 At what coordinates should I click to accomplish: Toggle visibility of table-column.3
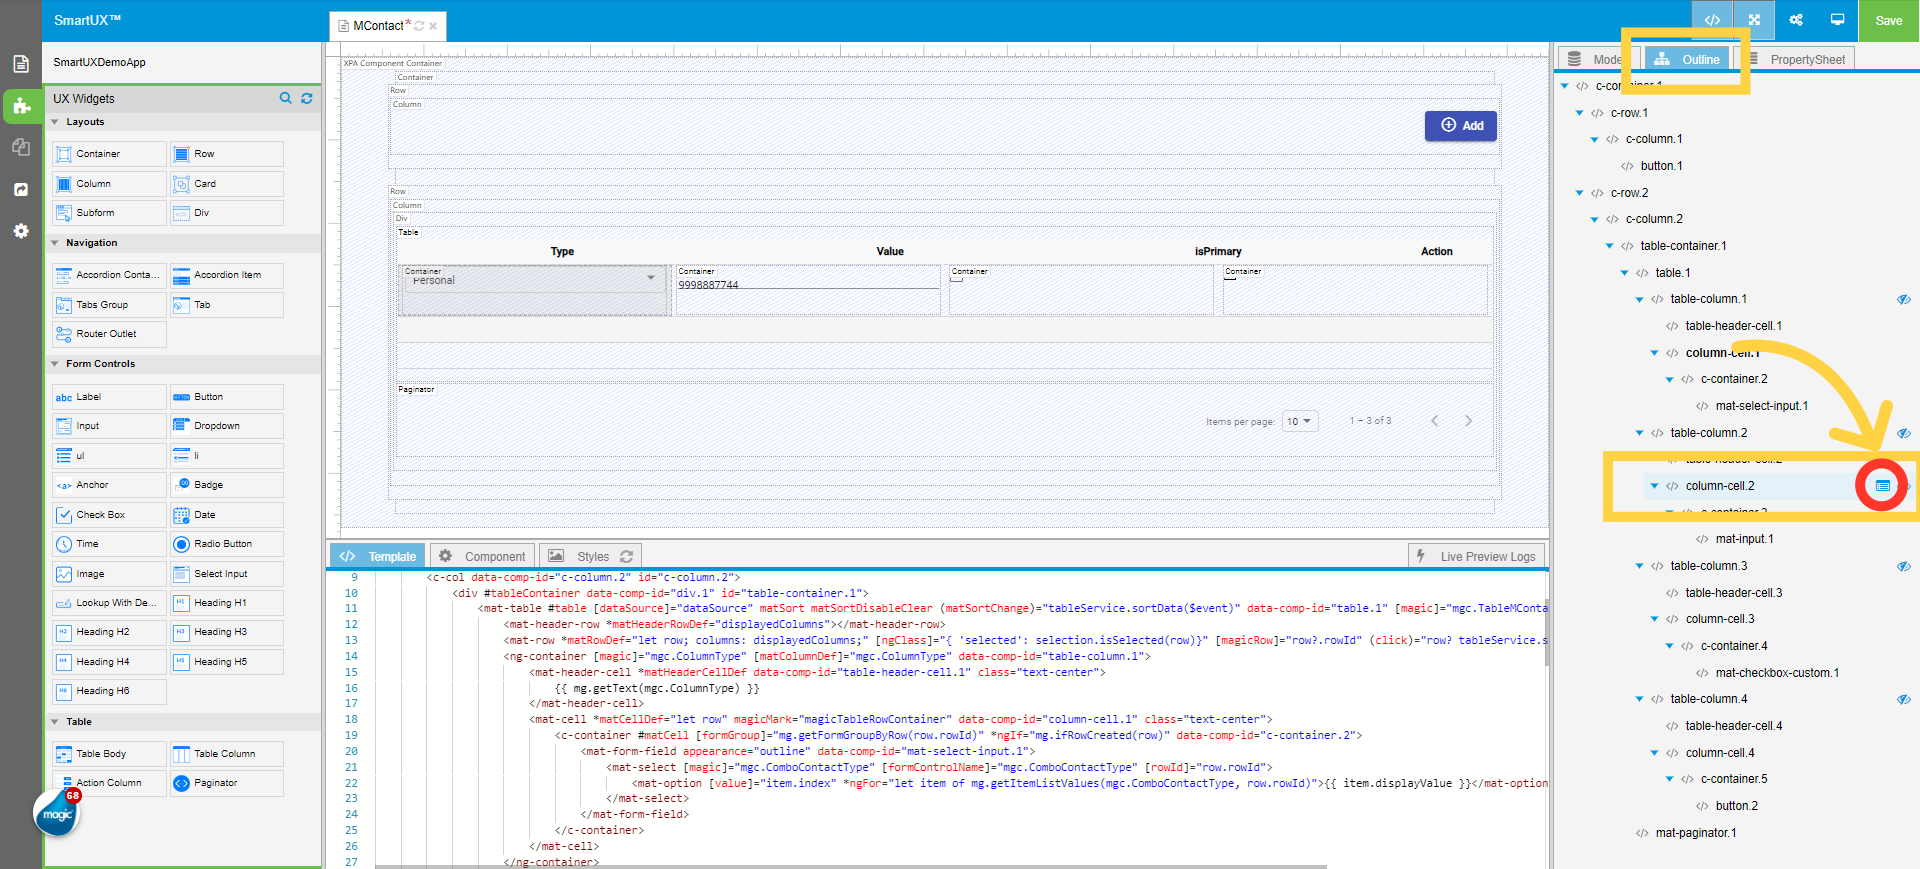(1904, 566)
